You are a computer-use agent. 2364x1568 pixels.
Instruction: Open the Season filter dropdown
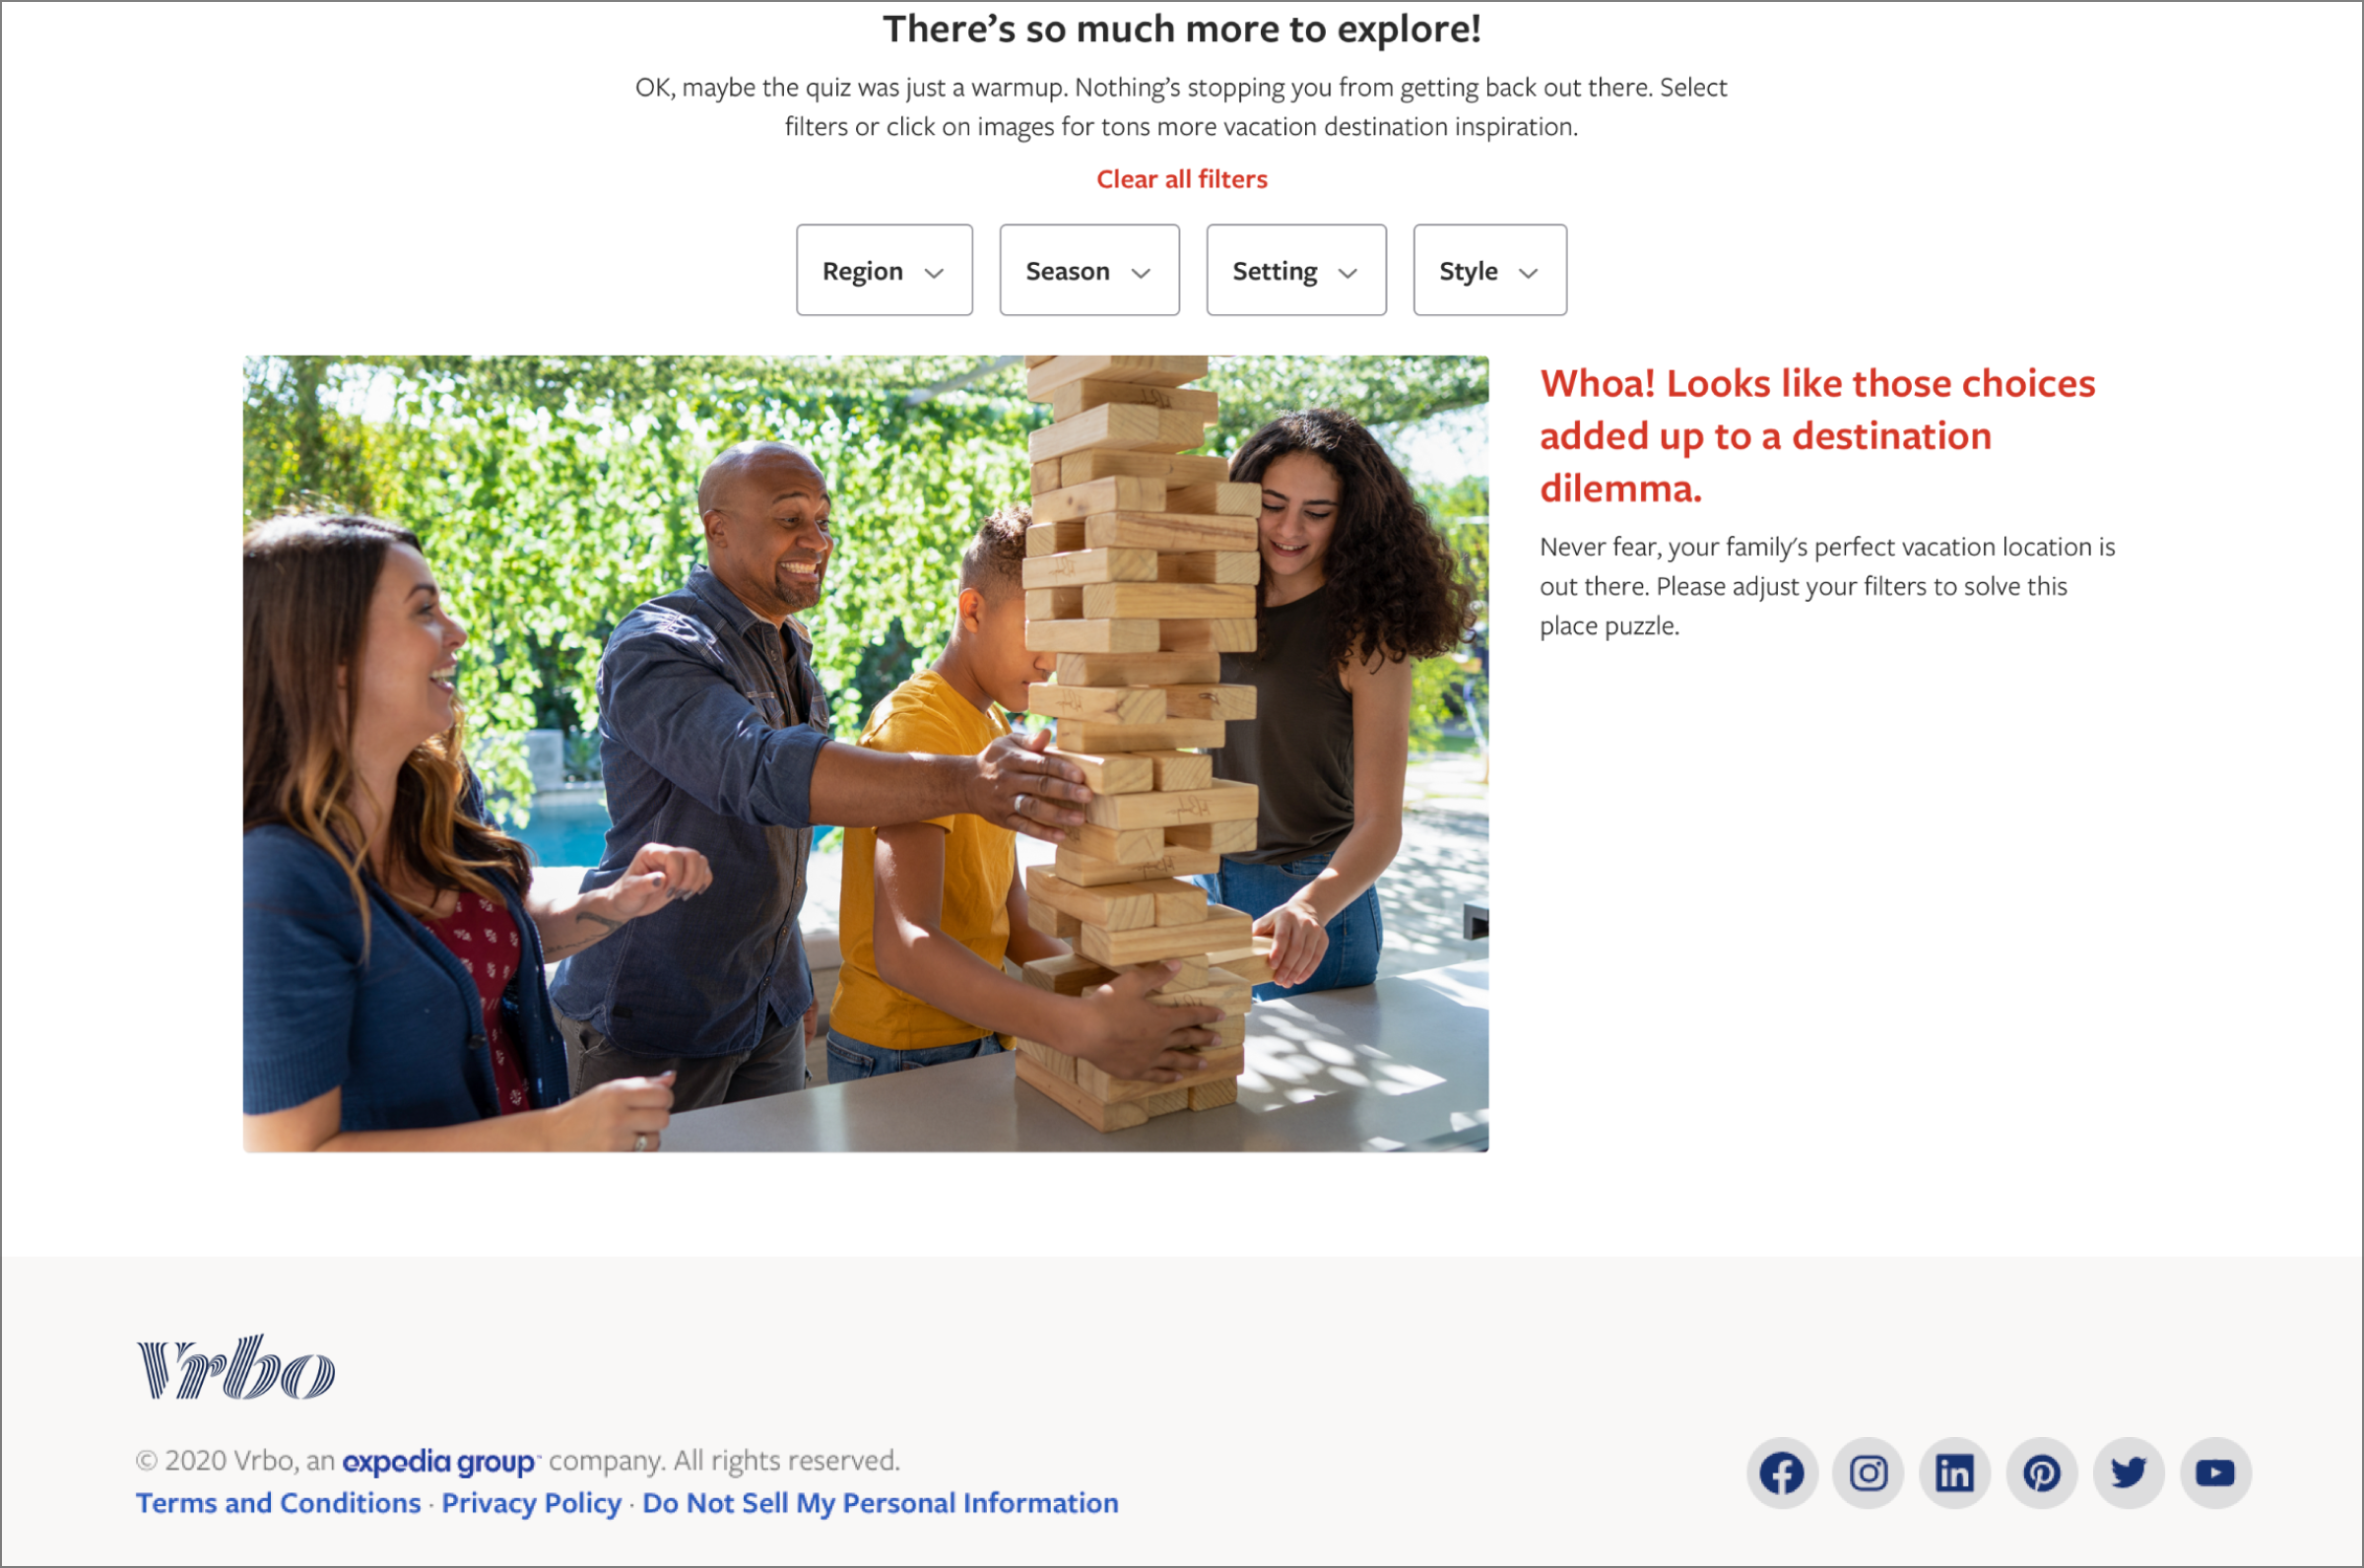click(x=1089, y=270)
